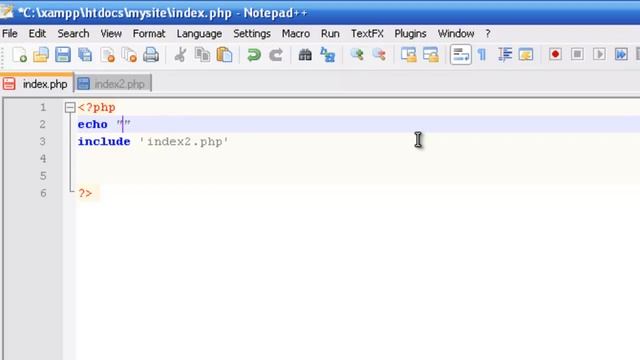640x360 pixels.
Task: Toggle indent guide display
Action: [504, 55]
